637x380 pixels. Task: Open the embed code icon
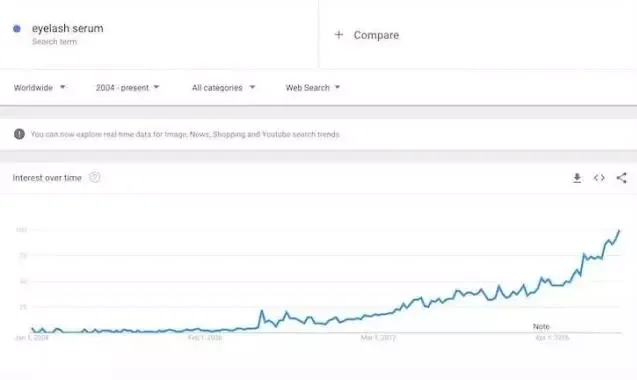(599, 178)
